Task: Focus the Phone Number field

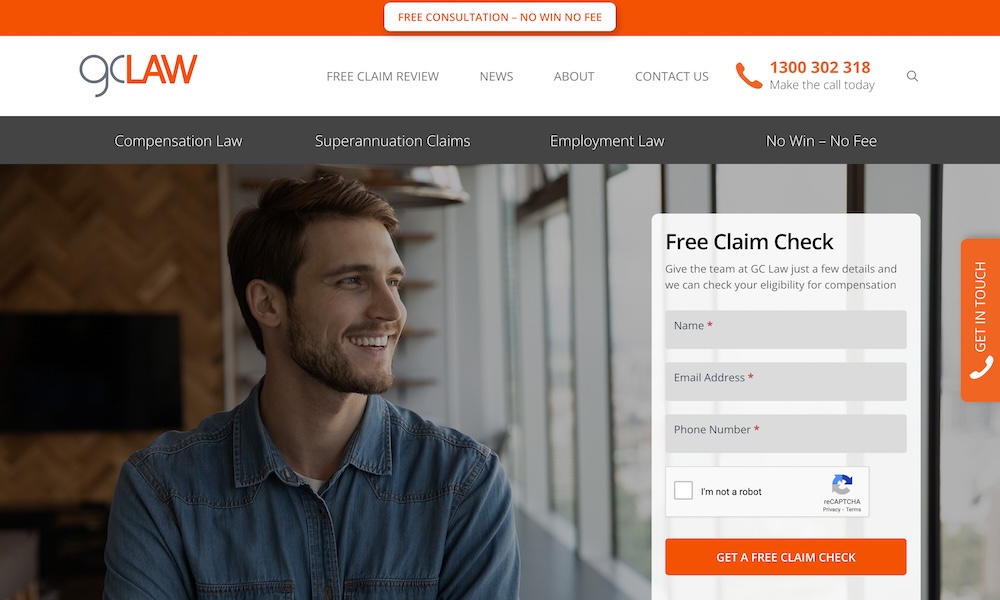Action: click(786, 434)
